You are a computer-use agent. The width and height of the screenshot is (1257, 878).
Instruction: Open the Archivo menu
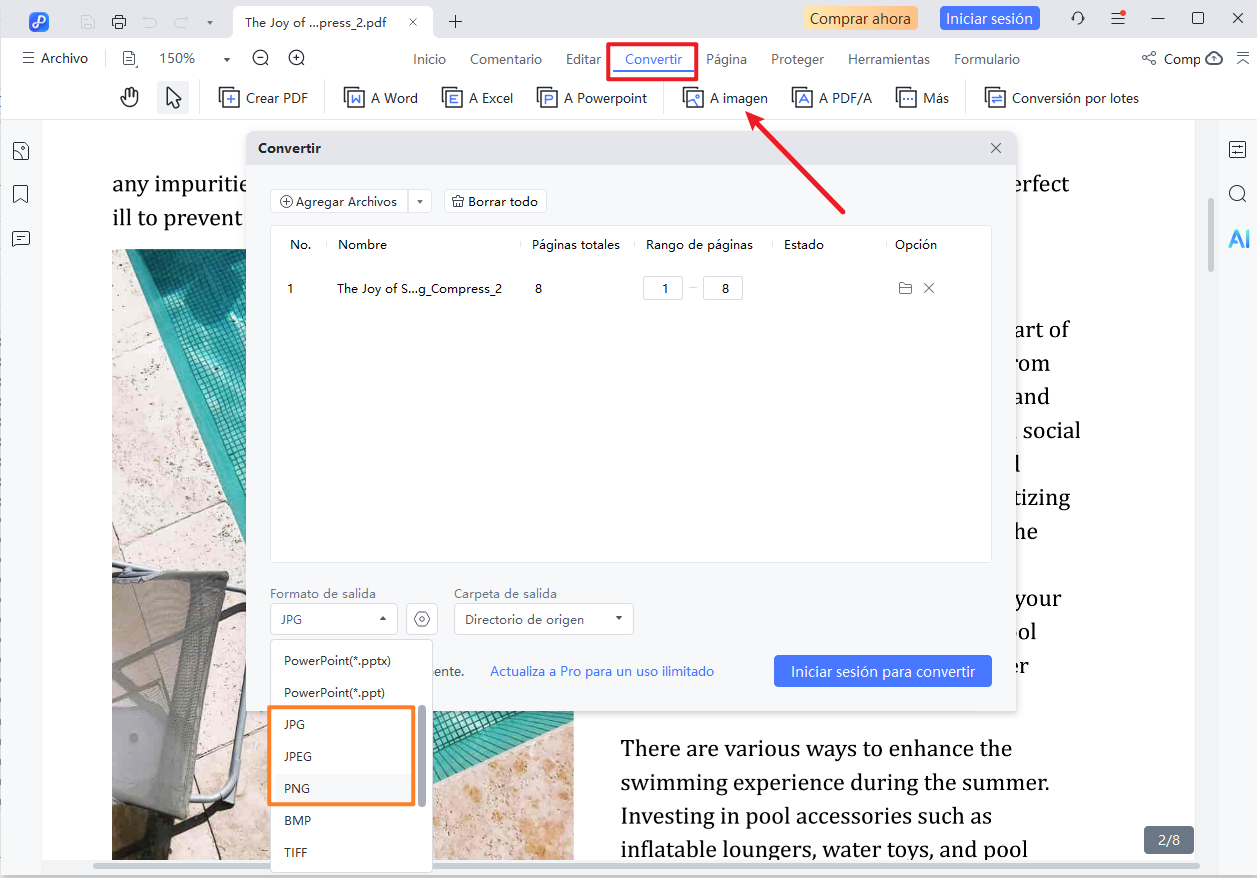coord(55,57)
